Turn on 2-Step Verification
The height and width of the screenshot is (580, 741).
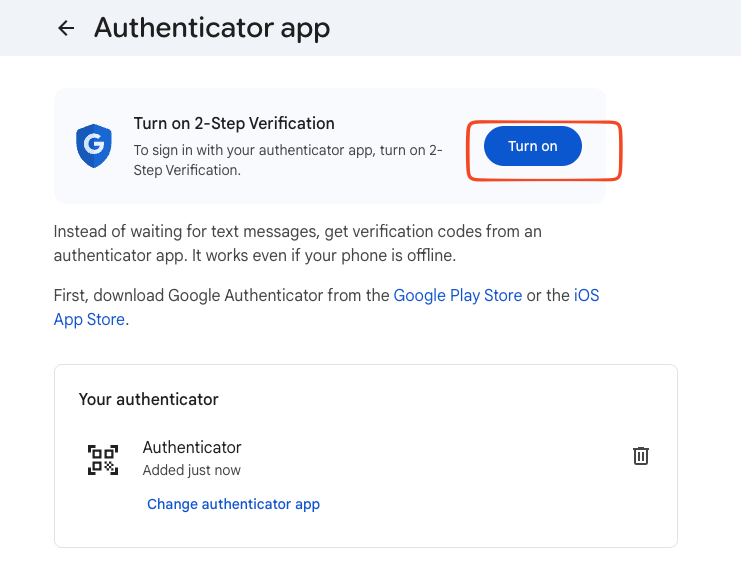coord(533,146)
